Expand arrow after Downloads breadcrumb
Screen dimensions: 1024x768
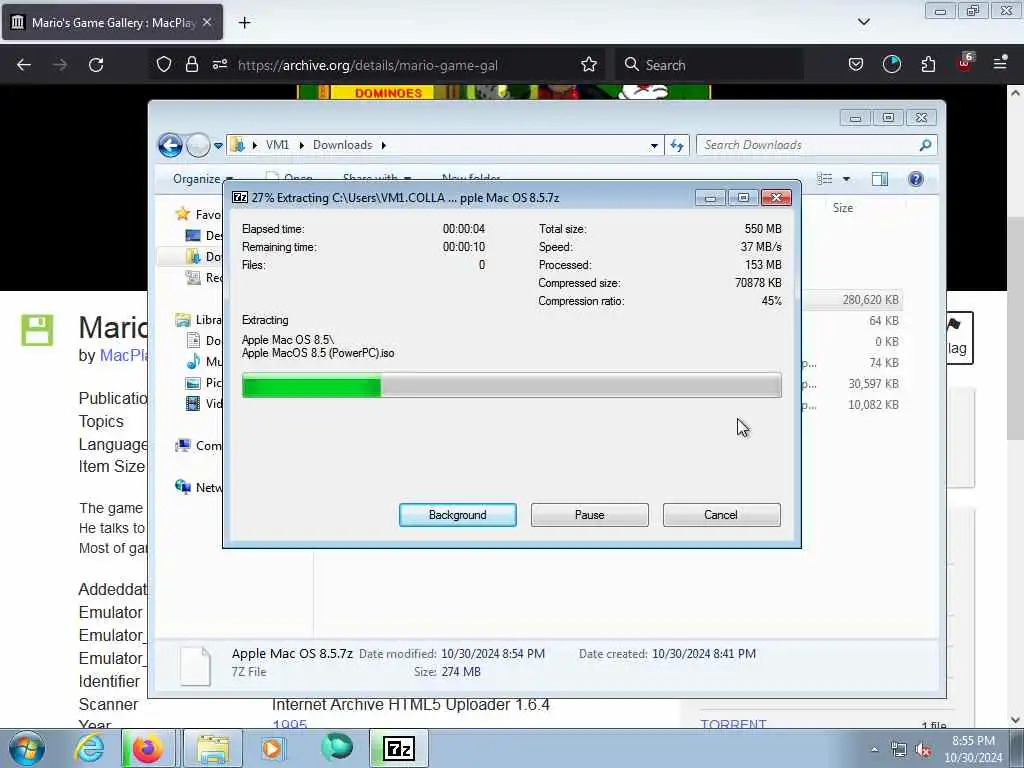(x=383, y=145)
